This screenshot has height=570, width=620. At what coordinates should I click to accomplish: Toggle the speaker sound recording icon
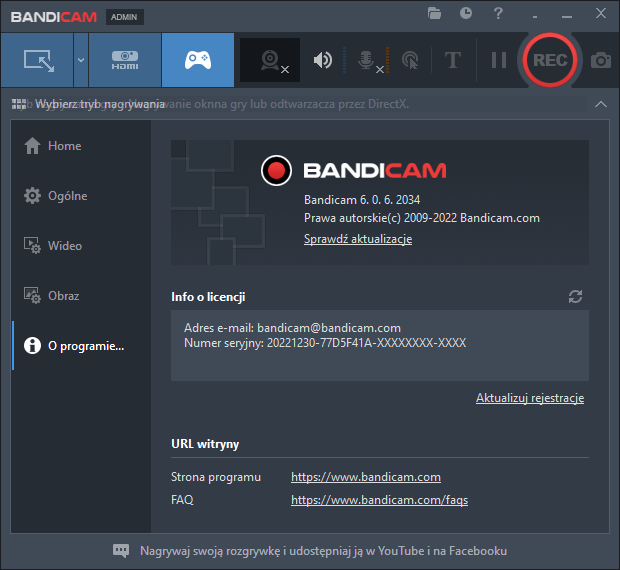(x=323, y=60)
